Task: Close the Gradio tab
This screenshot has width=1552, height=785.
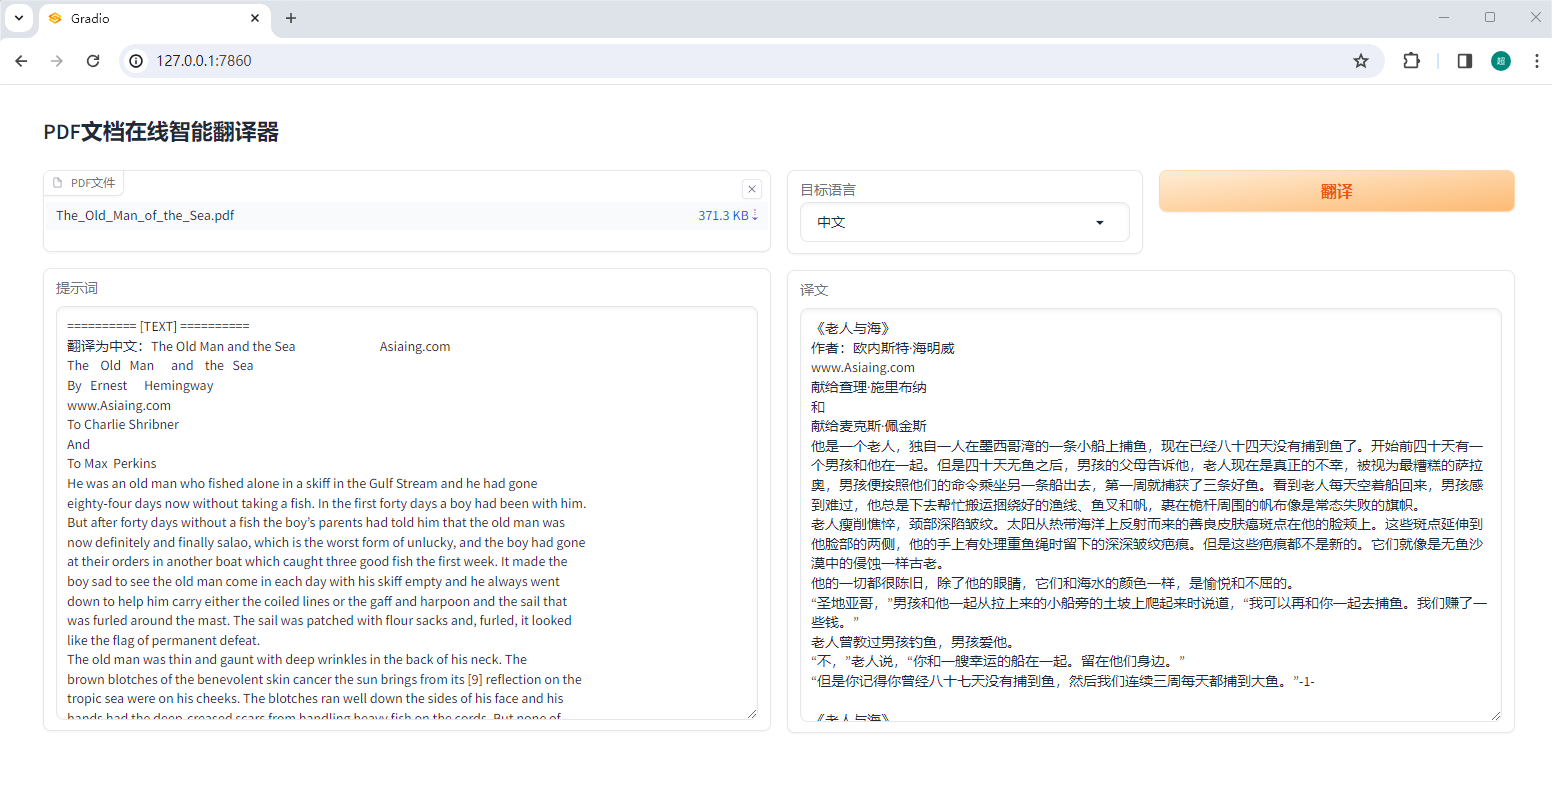Action: pyautogui.click(x=255, y=18)
